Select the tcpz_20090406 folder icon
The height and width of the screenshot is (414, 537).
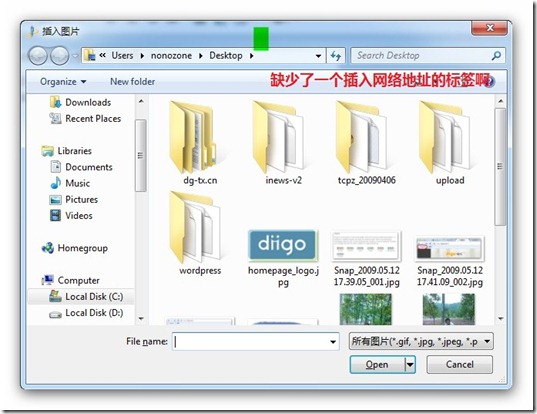(361, 137)
